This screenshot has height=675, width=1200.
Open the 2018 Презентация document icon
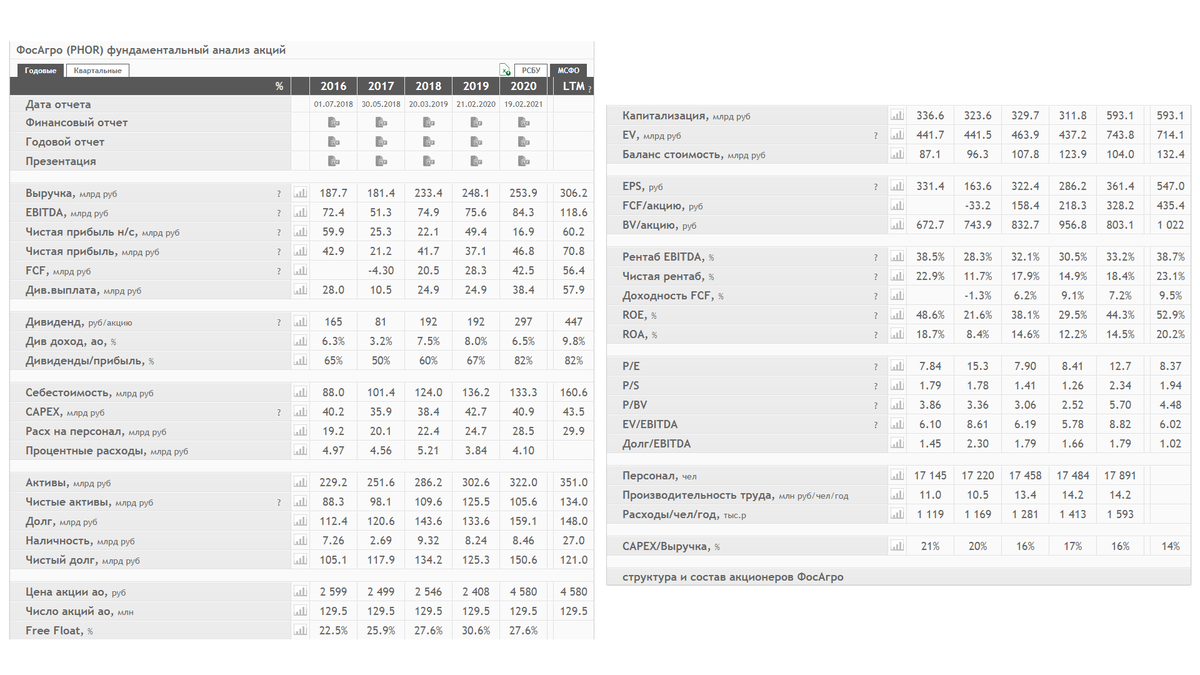point(428,161)
